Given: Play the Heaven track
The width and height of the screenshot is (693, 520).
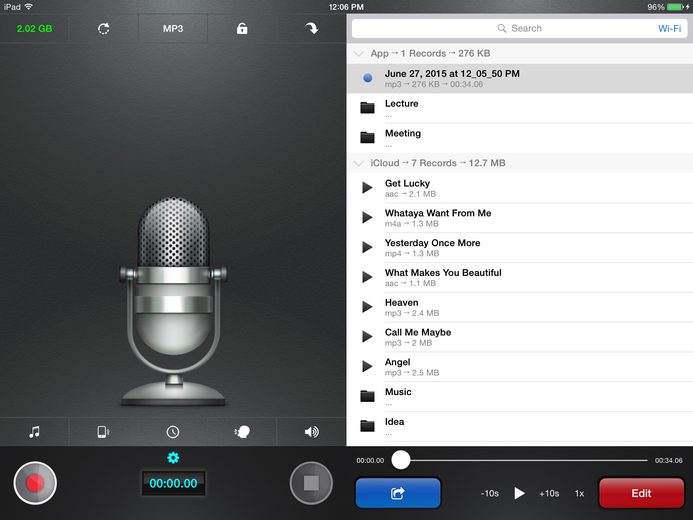Looking at the screenshot, I should pos(367,307).
